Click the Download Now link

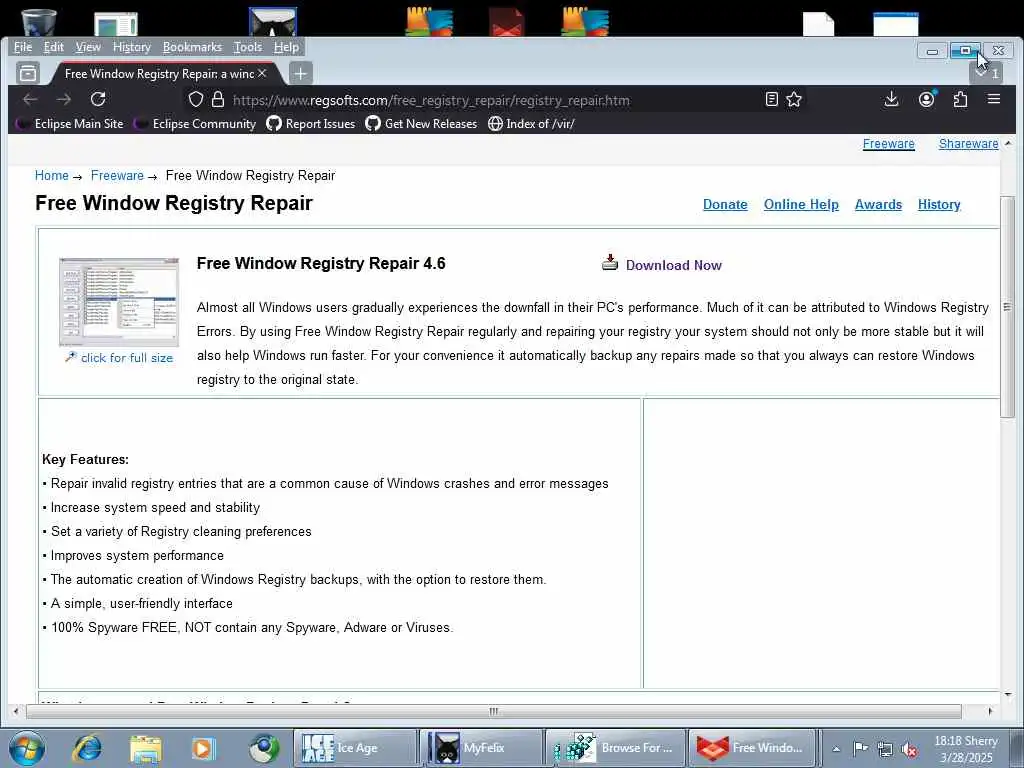pyautogui.click(x=673, y=265)
